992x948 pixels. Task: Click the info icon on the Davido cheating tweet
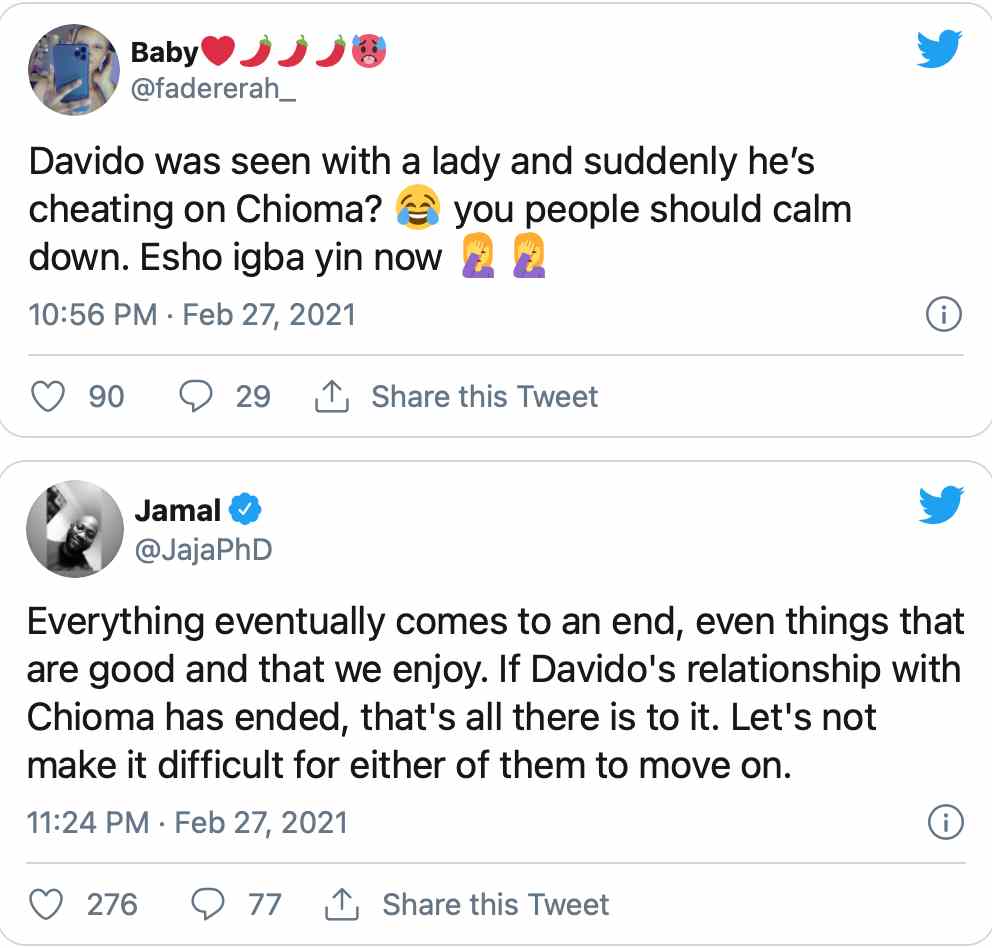[944, 316]
